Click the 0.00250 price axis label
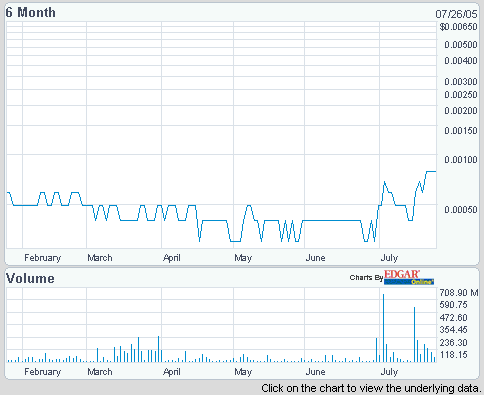Image resolution: width=484 pixels, height=395 pixels. click(x=461, y=95)
